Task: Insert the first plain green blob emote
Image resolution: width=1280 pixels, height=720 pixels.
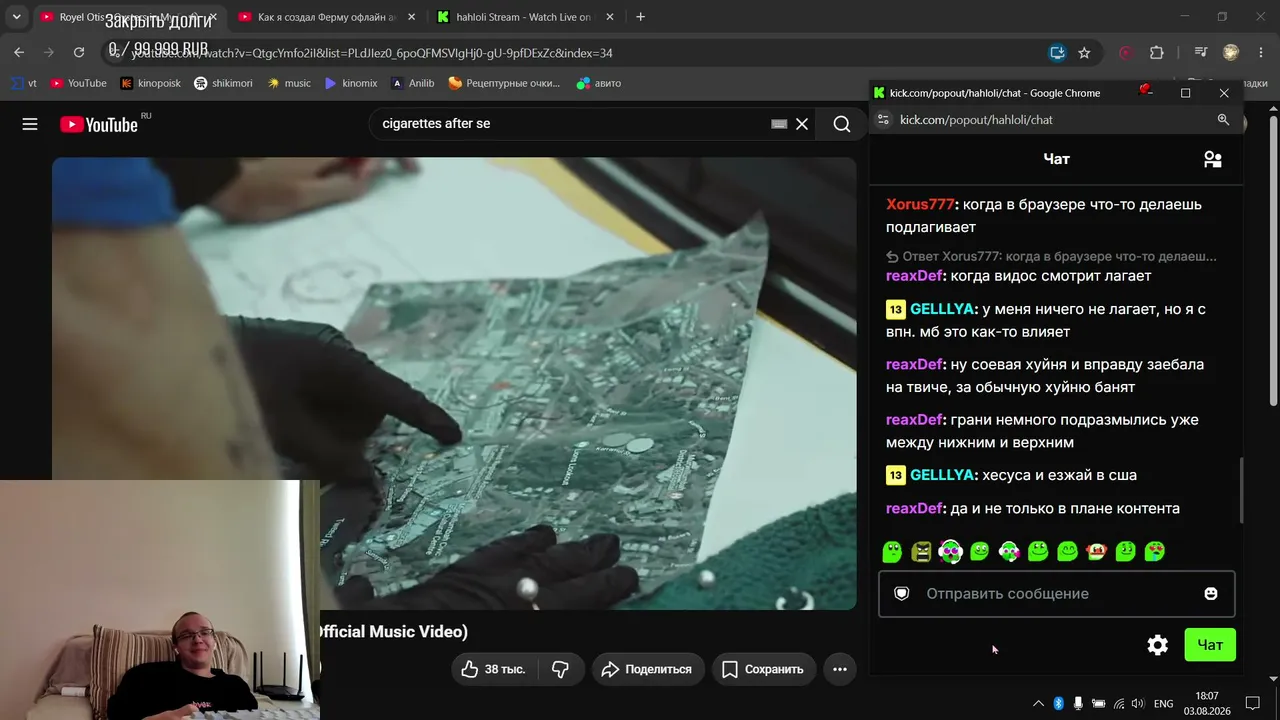Action: coord(892,551)
